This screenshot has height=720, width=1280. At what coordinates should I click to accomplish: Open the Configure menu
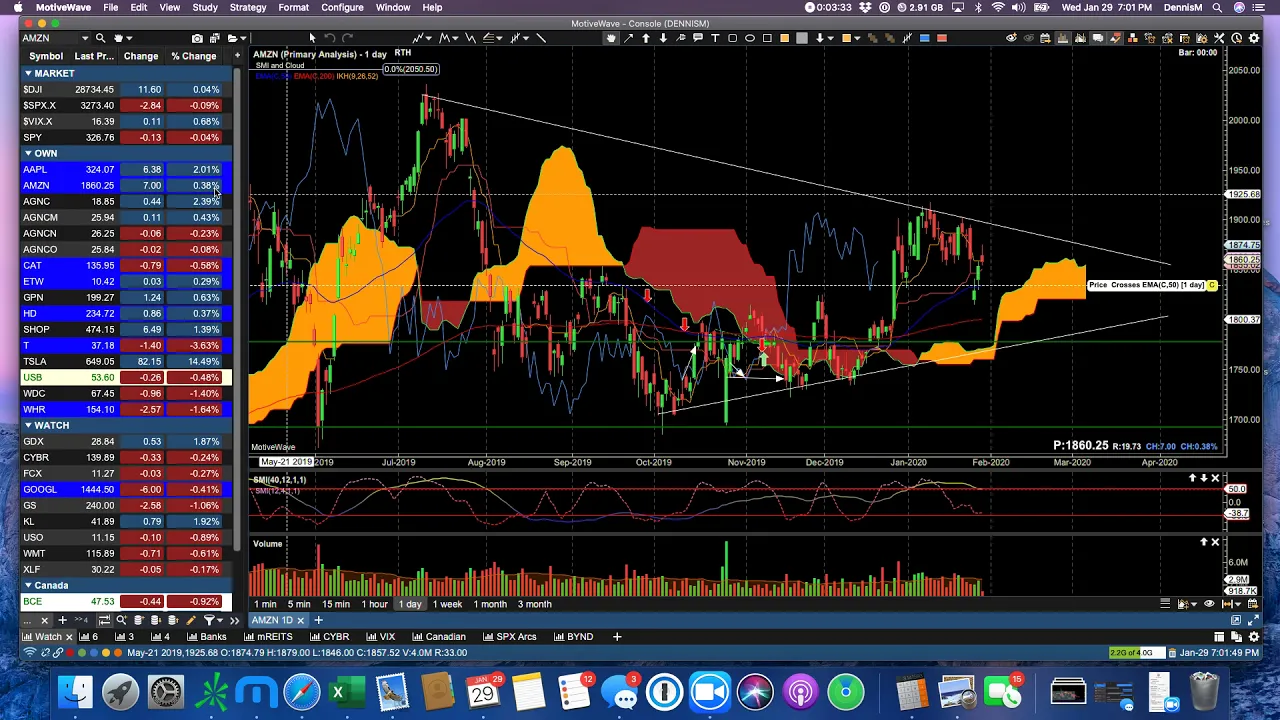342,7
